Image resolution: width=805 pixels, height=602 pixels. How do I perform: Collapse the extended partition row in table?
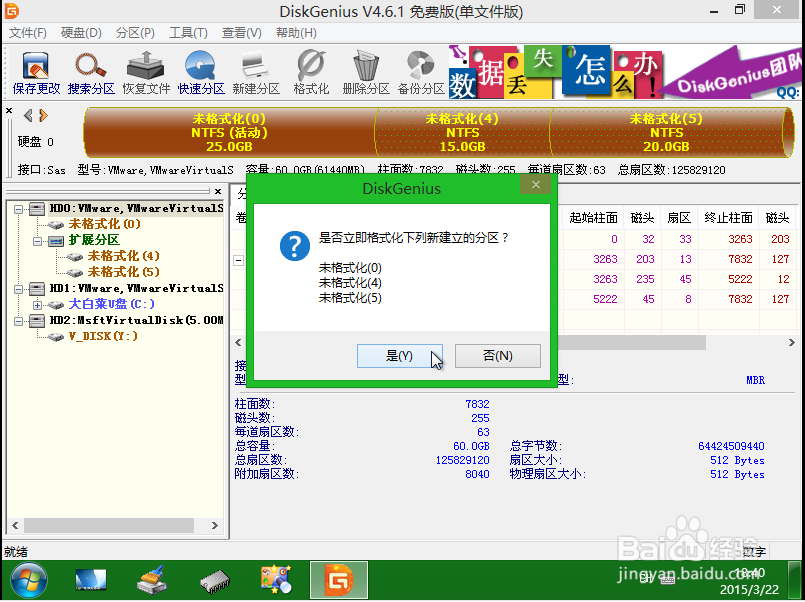pos(239,260)
